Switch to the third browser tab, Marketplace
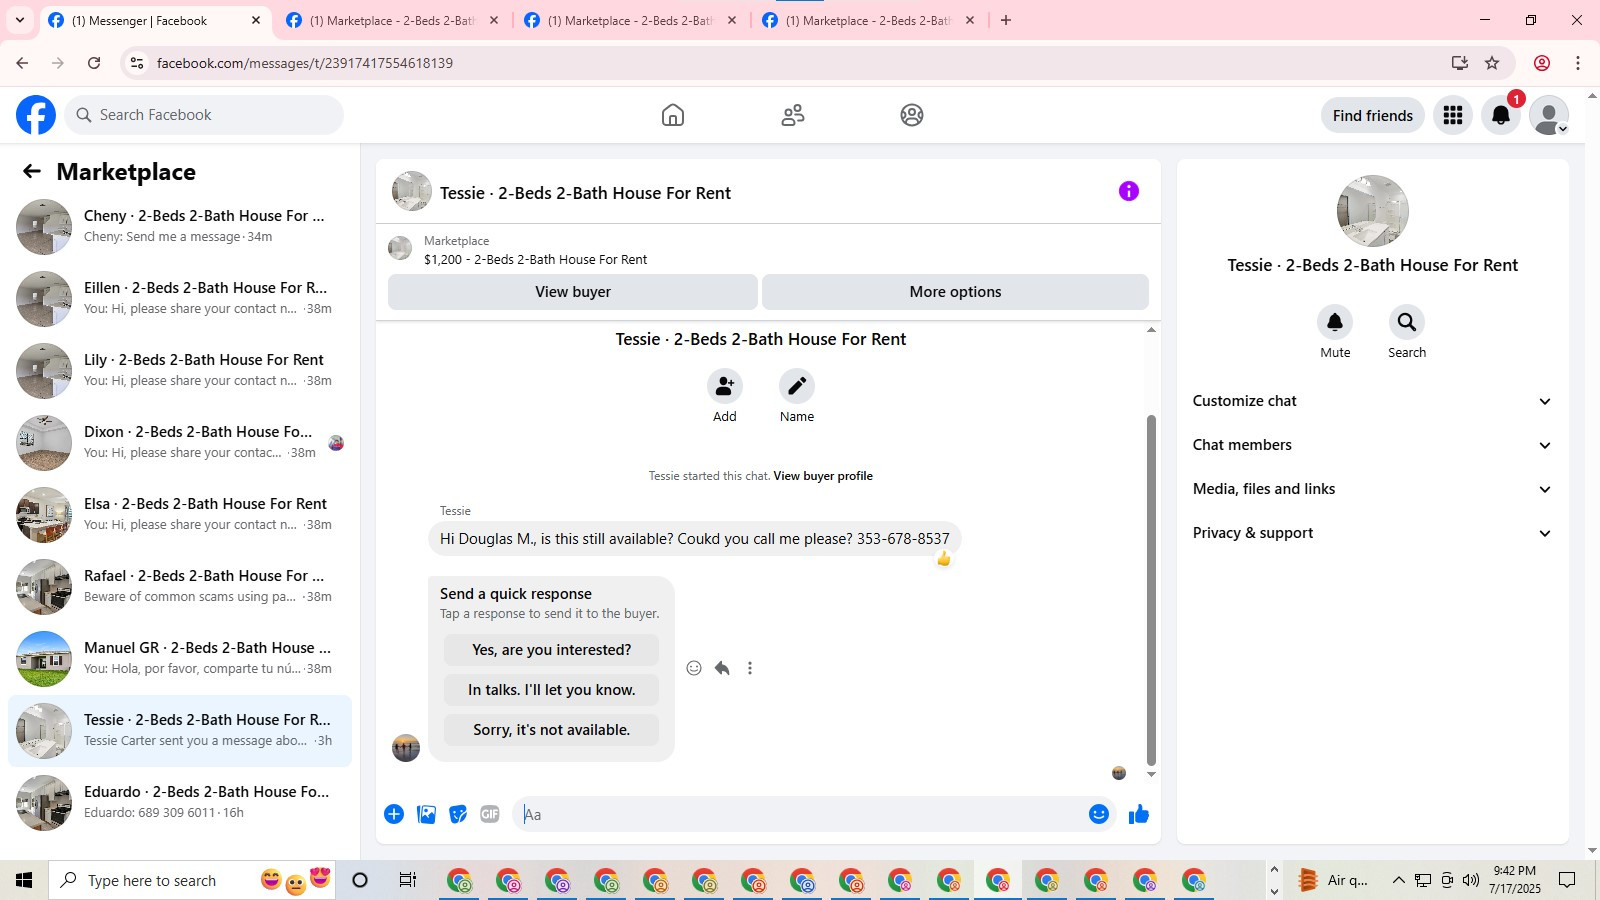Viewport: 1600px width, 900px height. coord(630,20)
